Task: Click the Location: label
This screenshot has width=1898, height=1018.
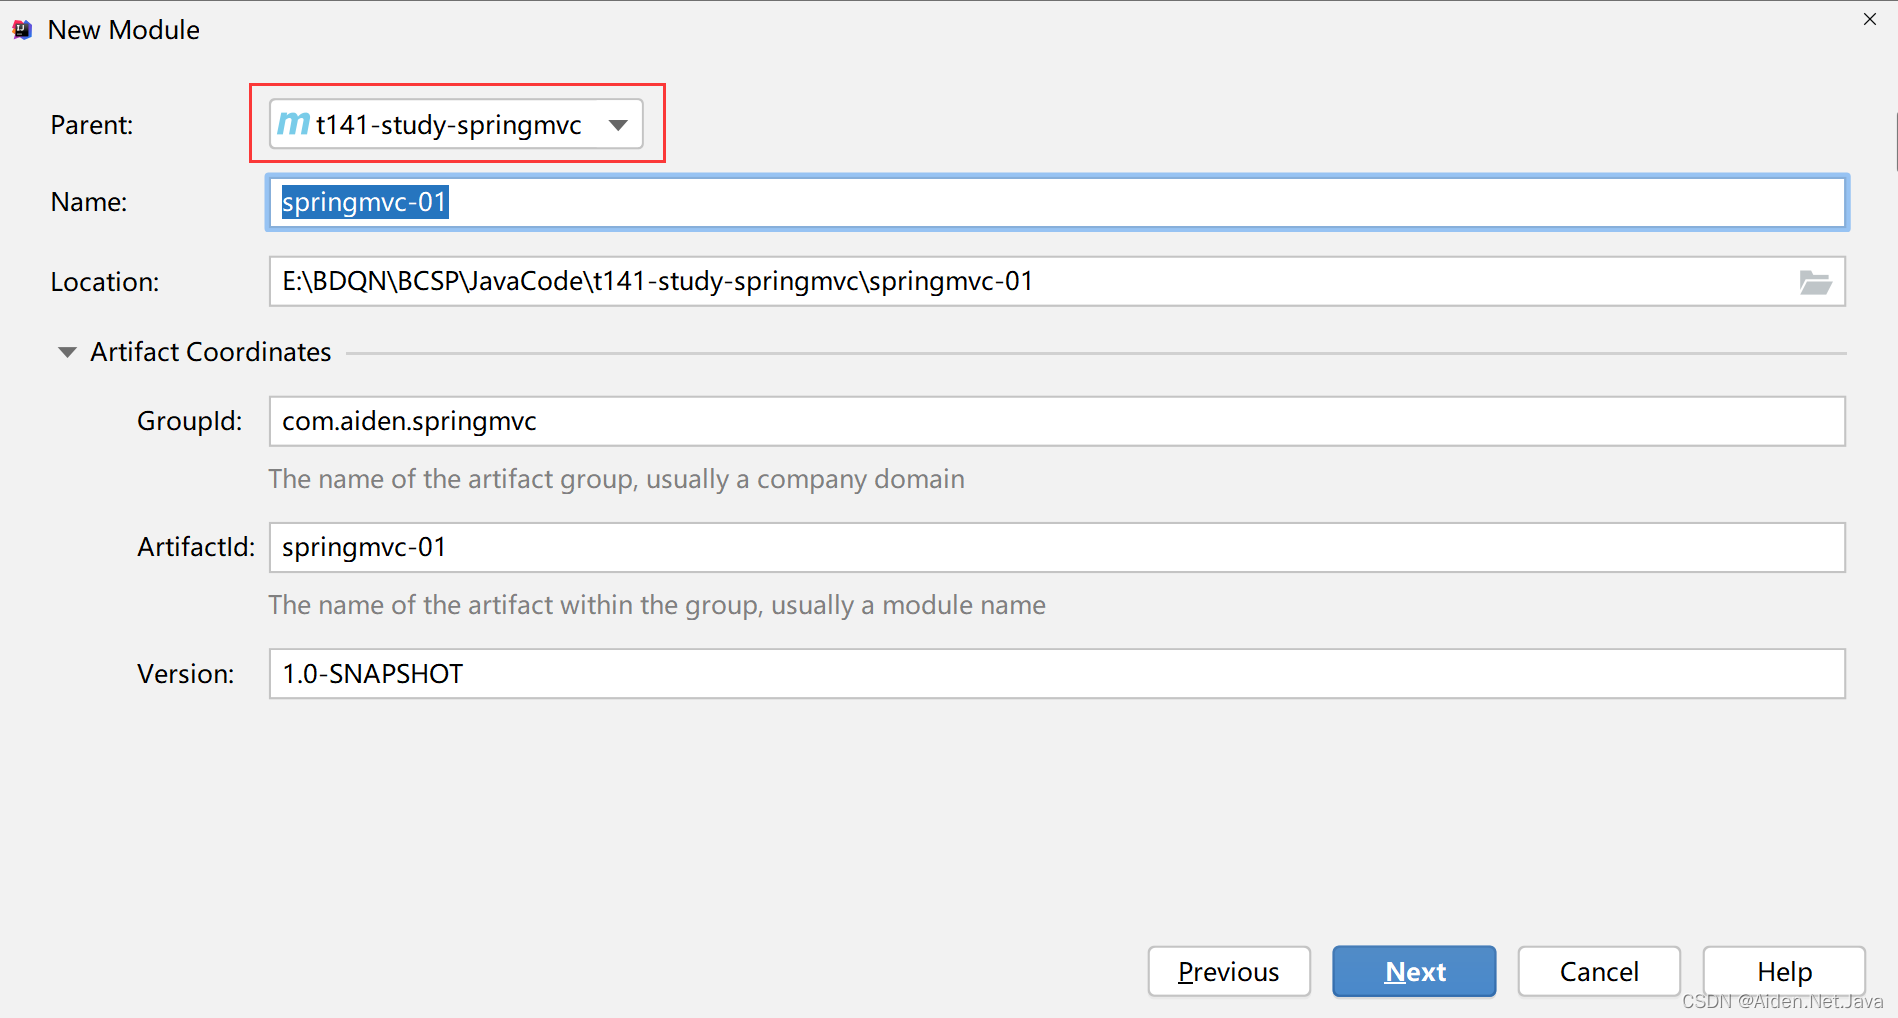Action: 105,282
